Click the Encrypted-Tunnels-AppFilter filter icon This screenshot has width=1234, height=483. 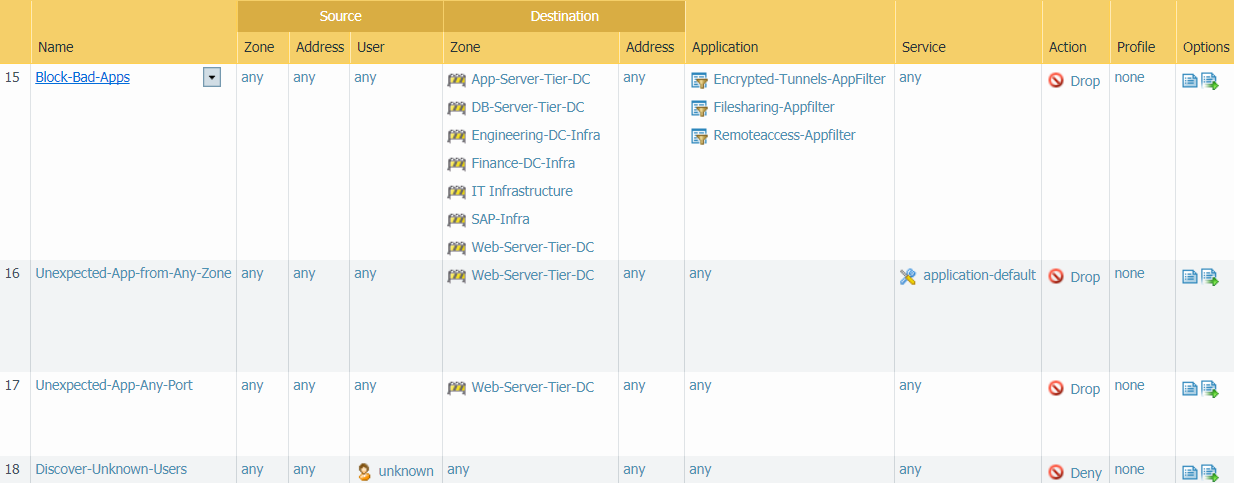700,80
